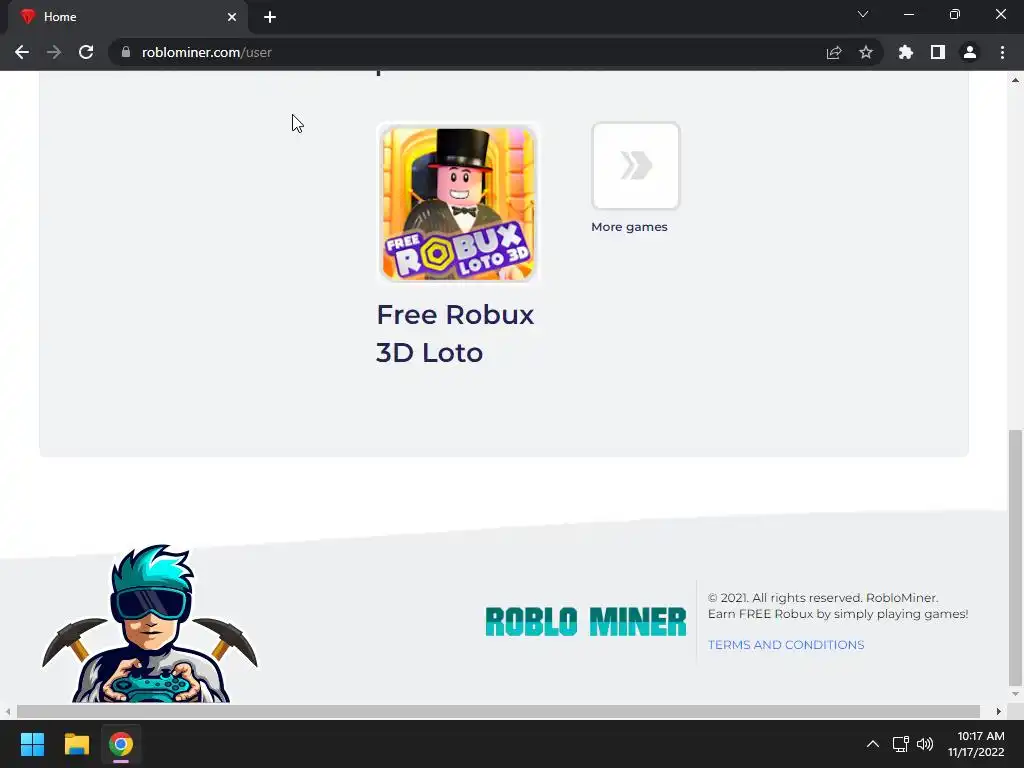Viewport: 1024px width, 768px height.
Task: Click the scroll right arrow
Action: 999,711
